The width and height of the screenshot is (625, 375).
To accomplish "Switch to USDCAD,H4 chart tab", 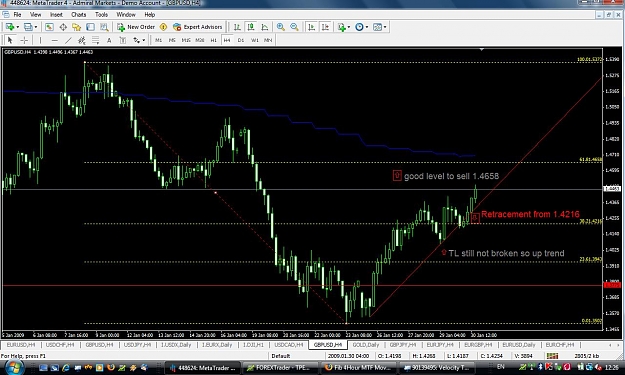I will pos(289,345).
